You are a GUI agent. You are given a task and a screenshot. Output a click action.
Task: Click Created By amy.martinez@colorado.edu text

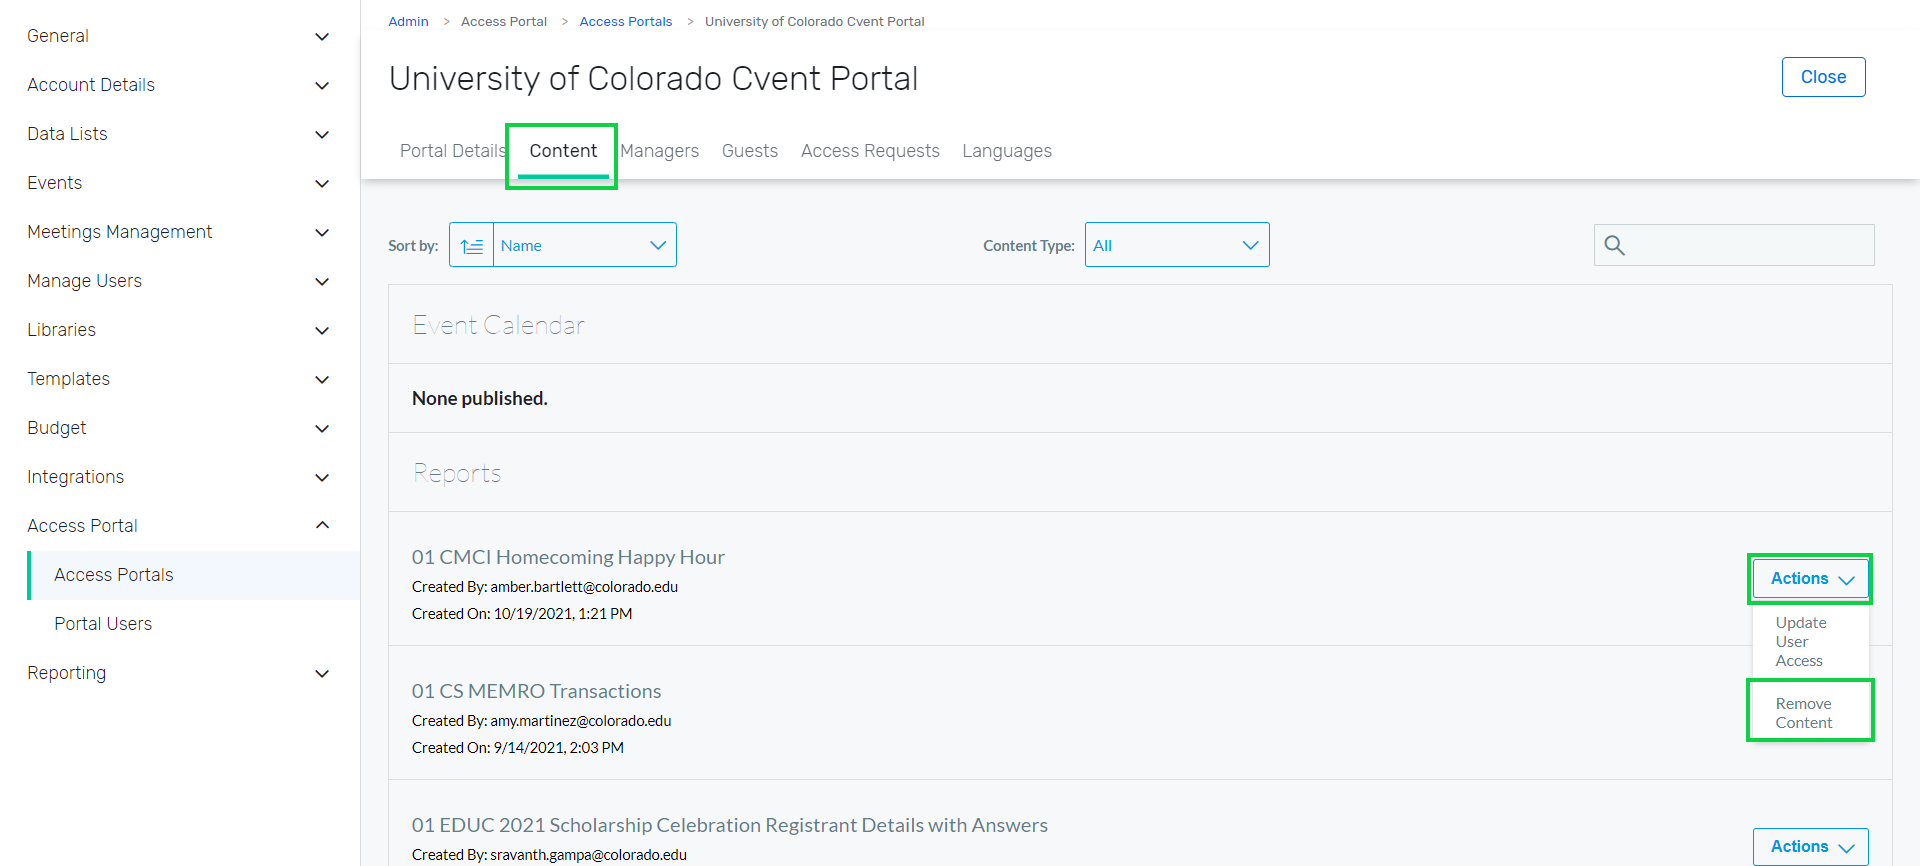[x=542, y=721]
